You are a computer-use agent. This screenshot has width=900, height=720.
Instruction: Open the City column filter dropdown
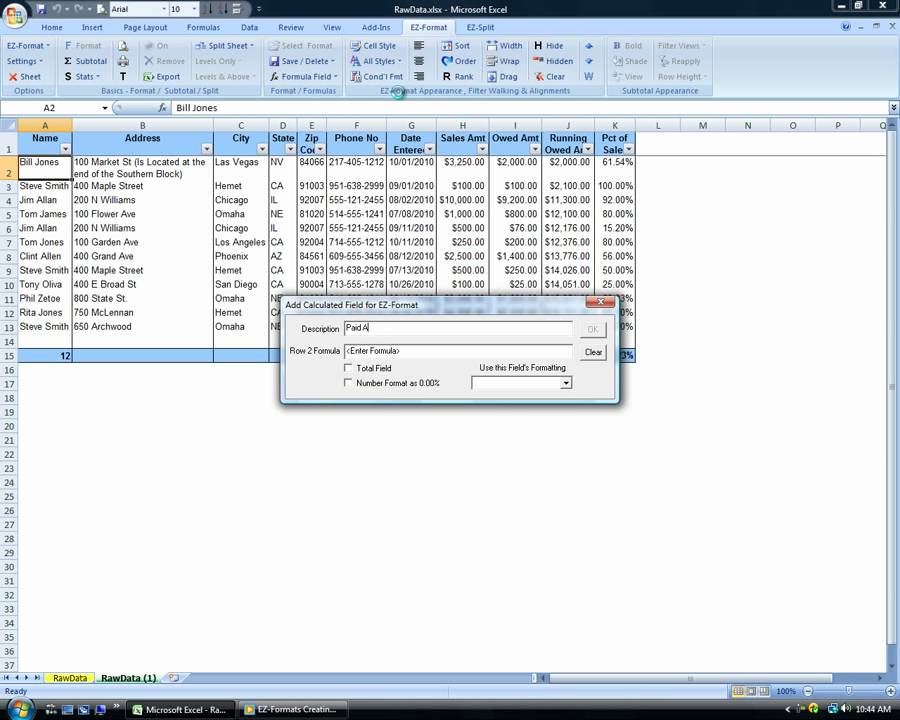[x=262, y=149]
